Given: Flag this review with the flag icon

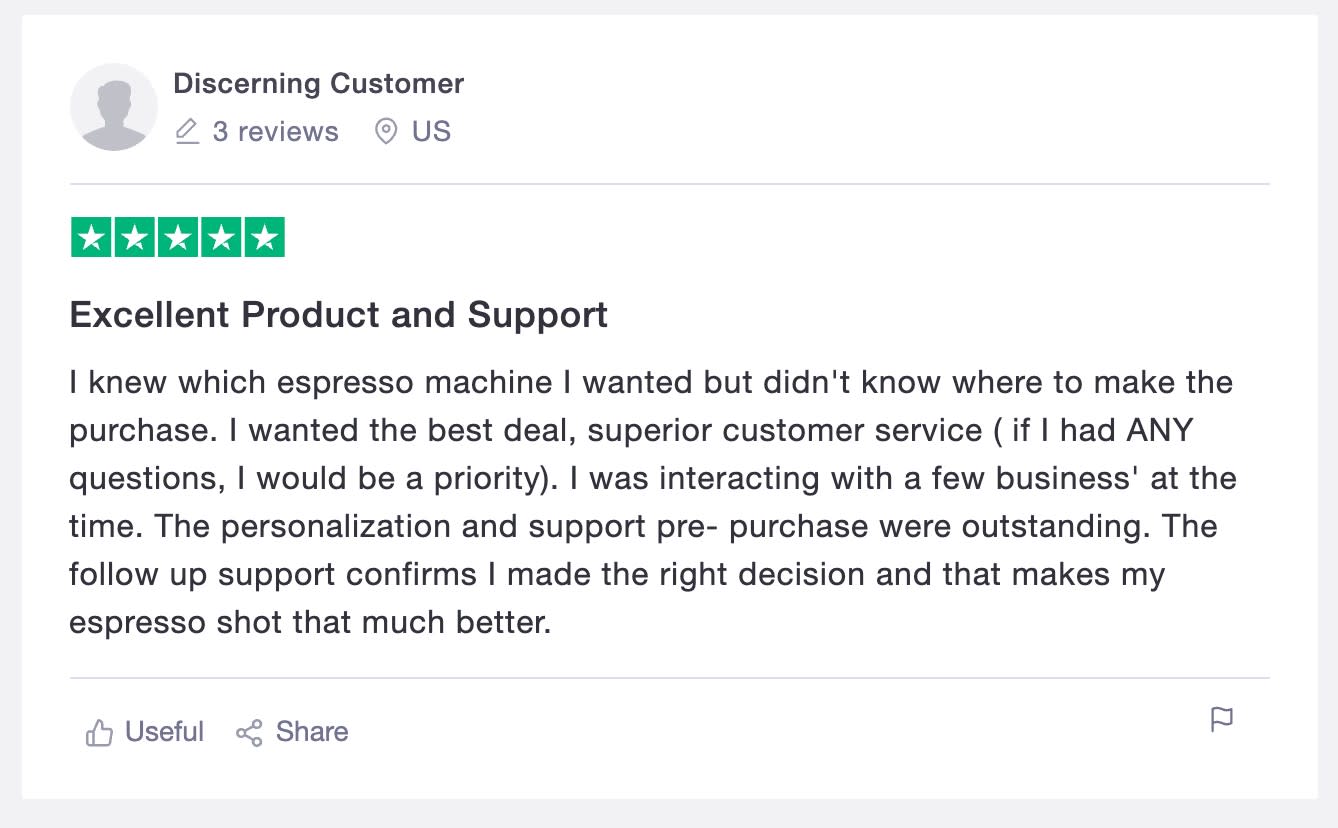Looking at the screenshot, I should pos(1221,719).
